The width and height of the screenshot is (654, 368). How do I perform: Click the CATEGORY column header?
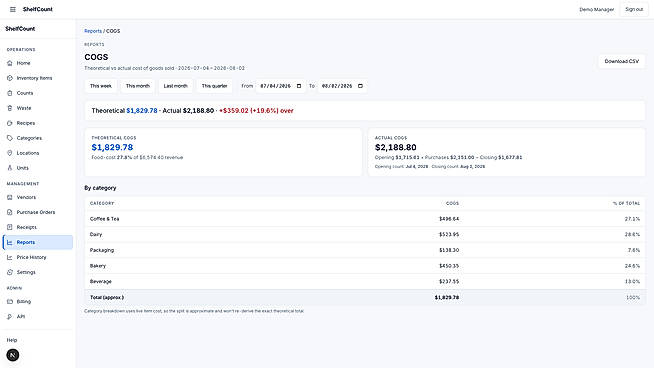[102, 203]
